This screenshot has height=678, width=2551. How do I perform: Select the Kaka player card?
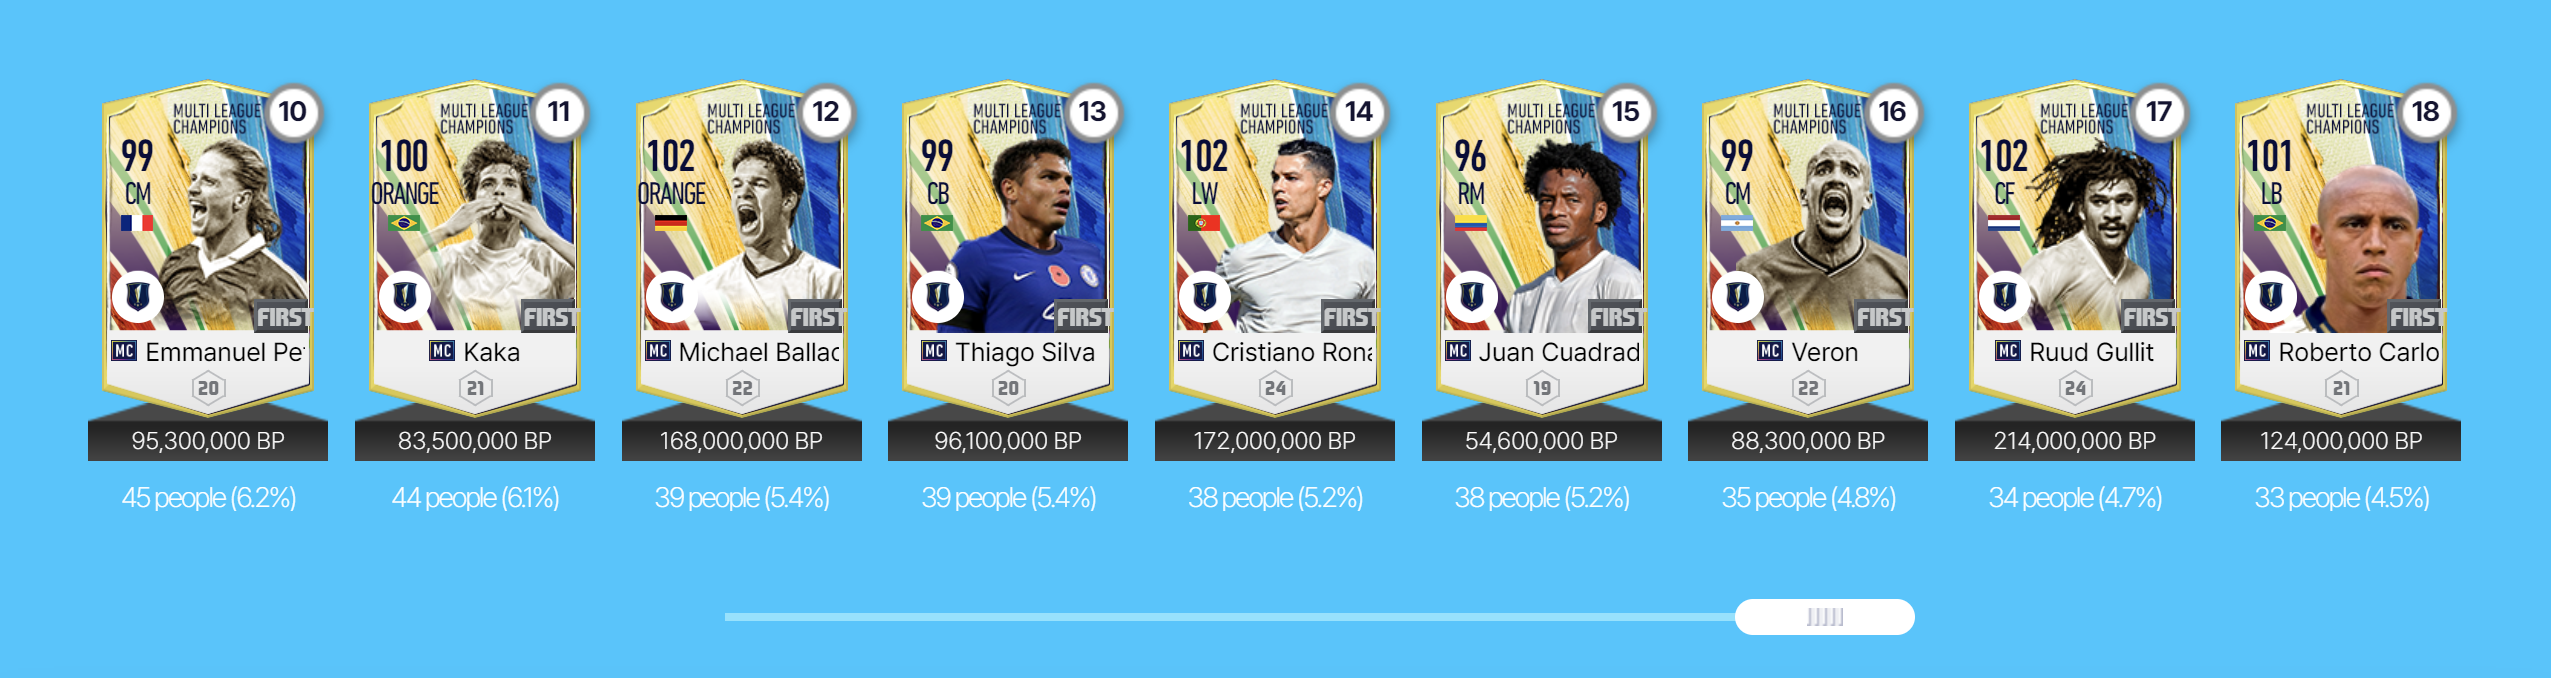(475, 248)
